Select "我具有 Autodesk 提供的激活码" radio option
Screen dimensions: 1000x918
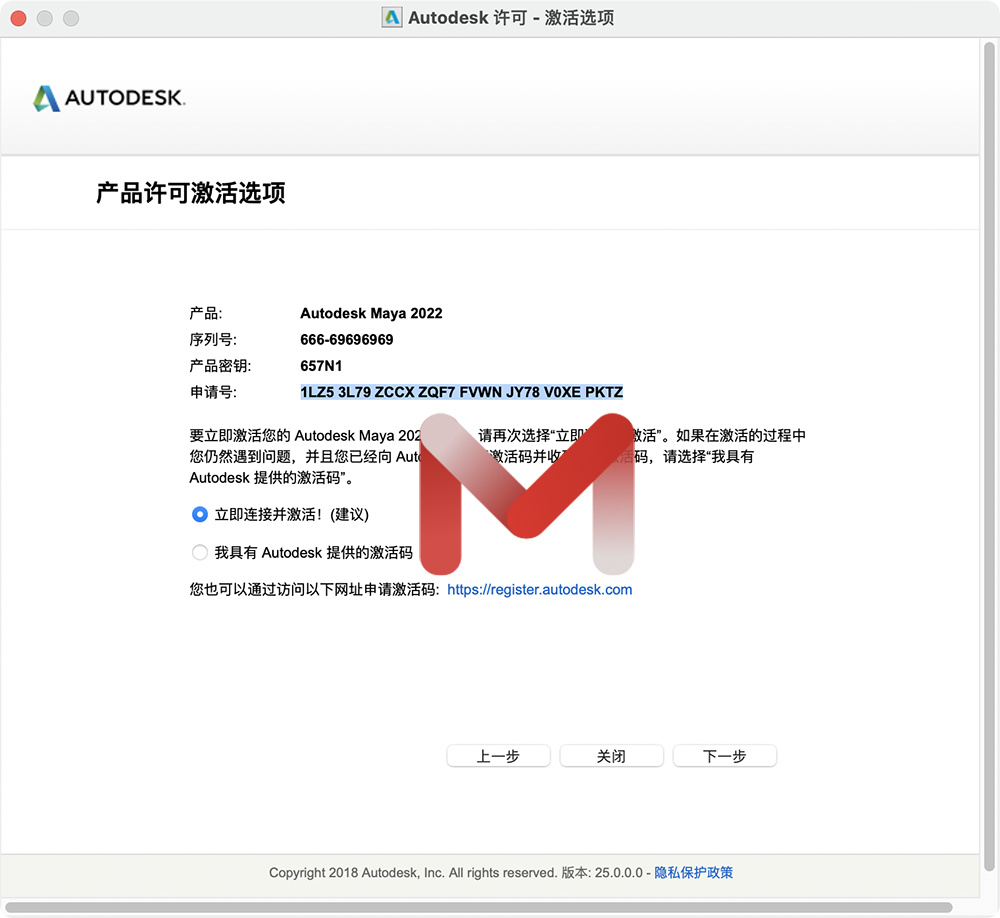click(200, 552)
